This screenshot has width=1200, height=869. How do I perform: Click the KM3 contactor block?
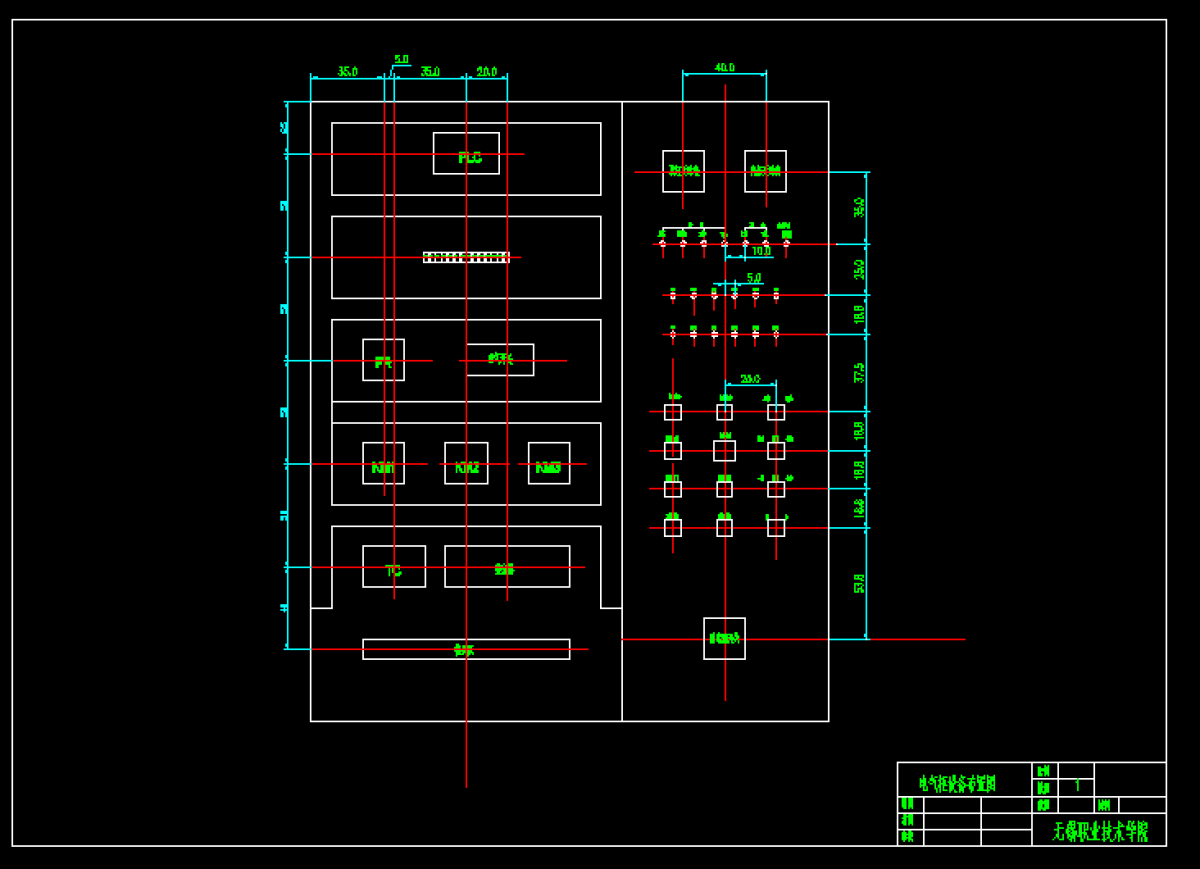pyautogui.click(x=549, y=465)
